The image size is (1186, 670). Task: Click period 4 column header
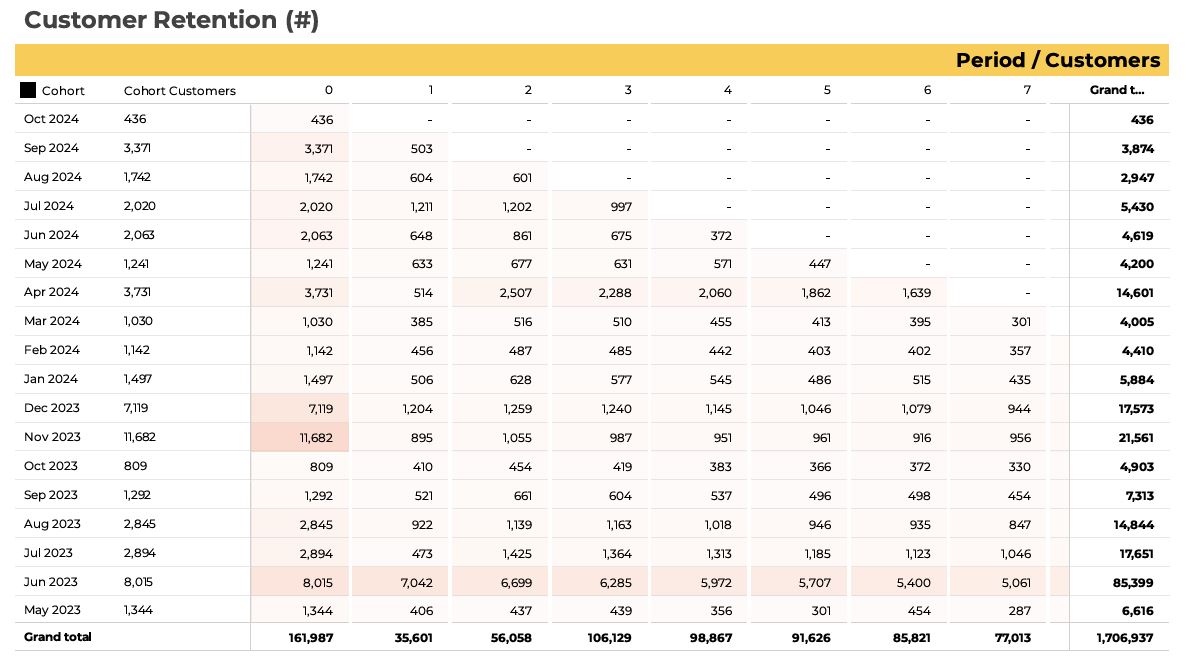tap(728, 90)
